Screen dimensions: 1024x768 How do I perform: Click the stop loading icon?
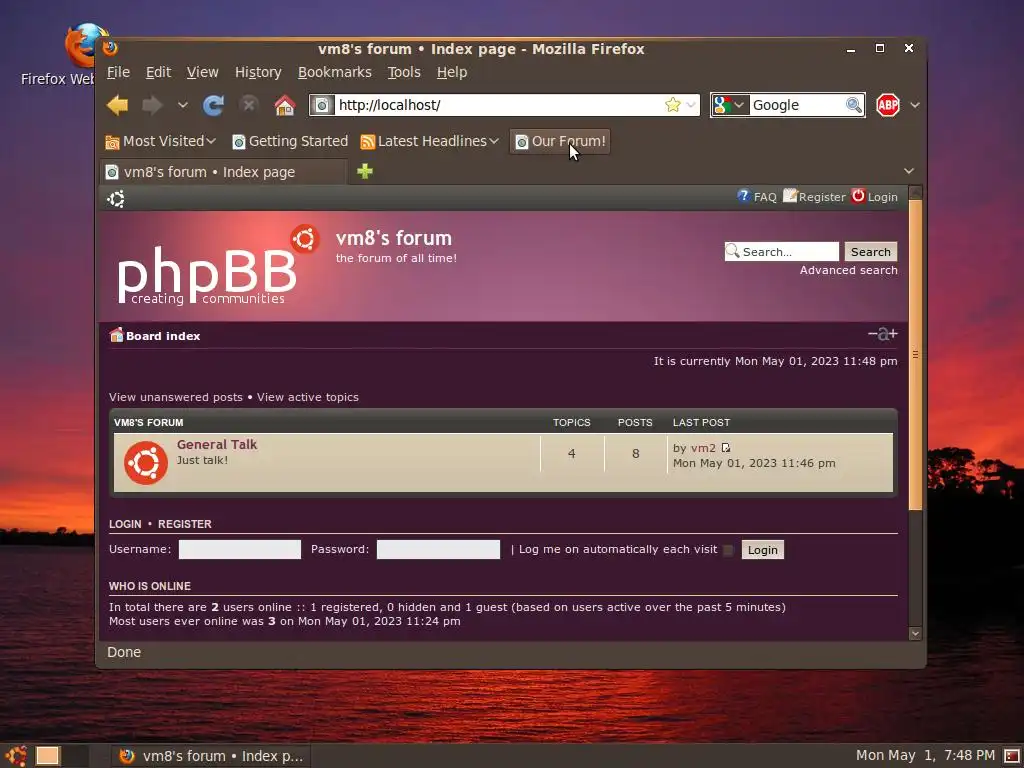(248, 104)
